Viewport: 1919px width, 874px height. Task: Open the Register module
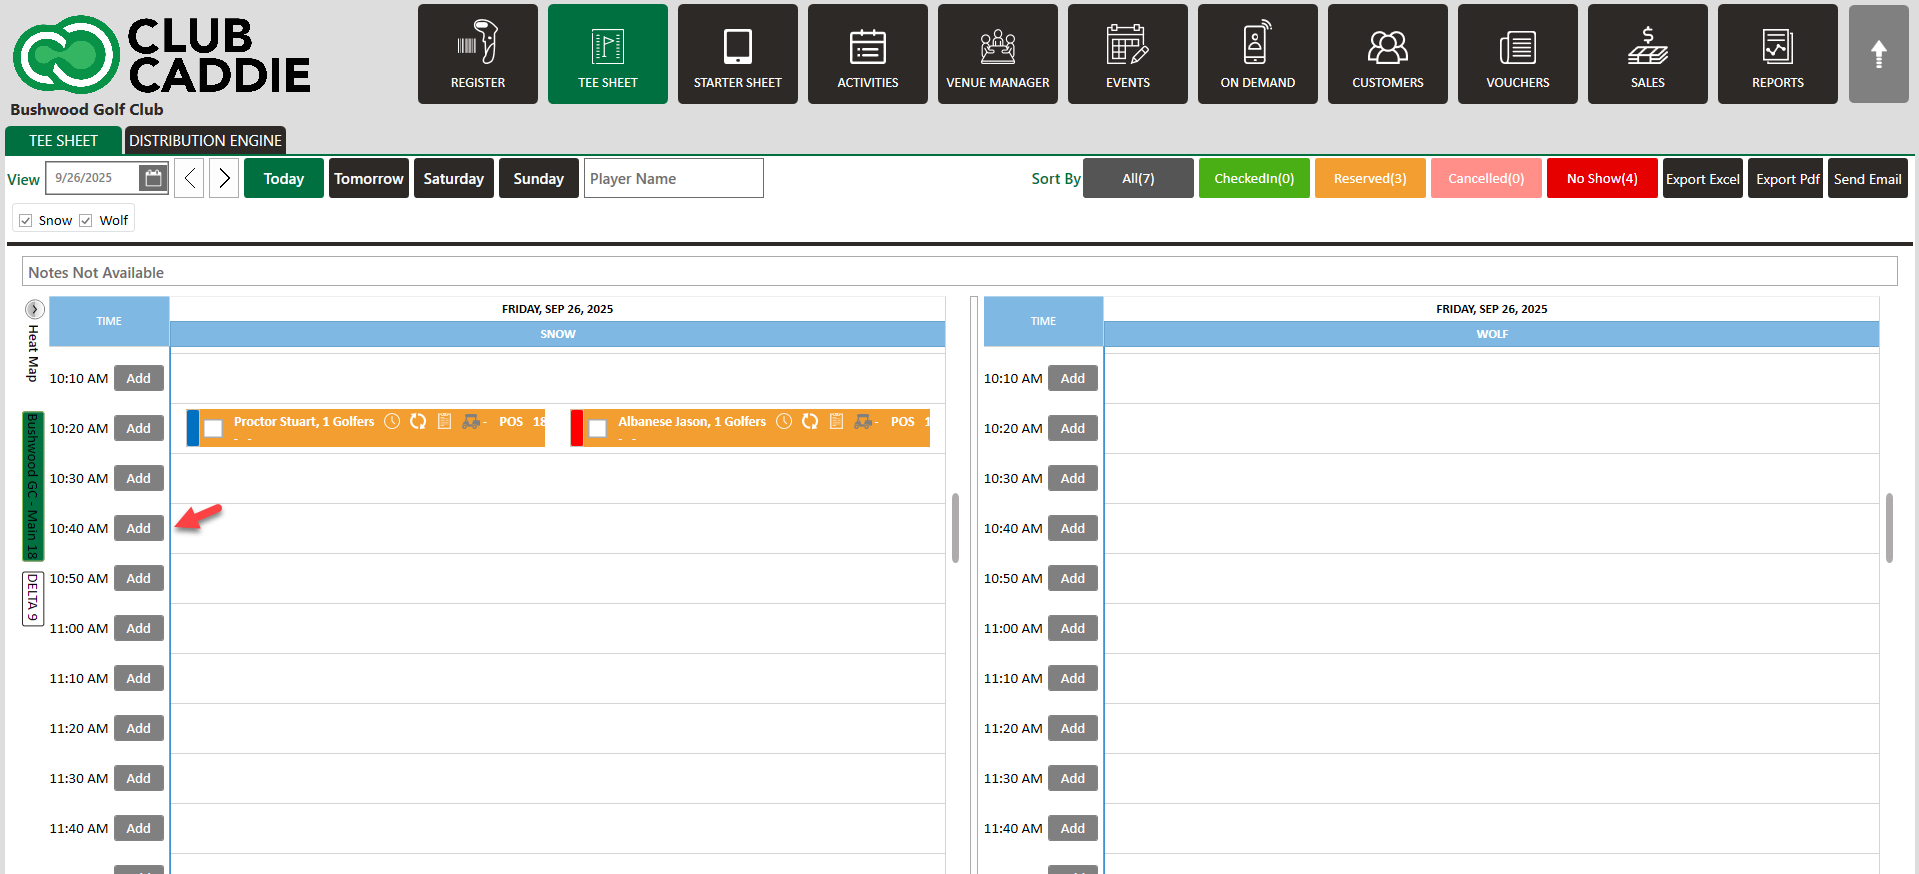(x=477, y=54)
